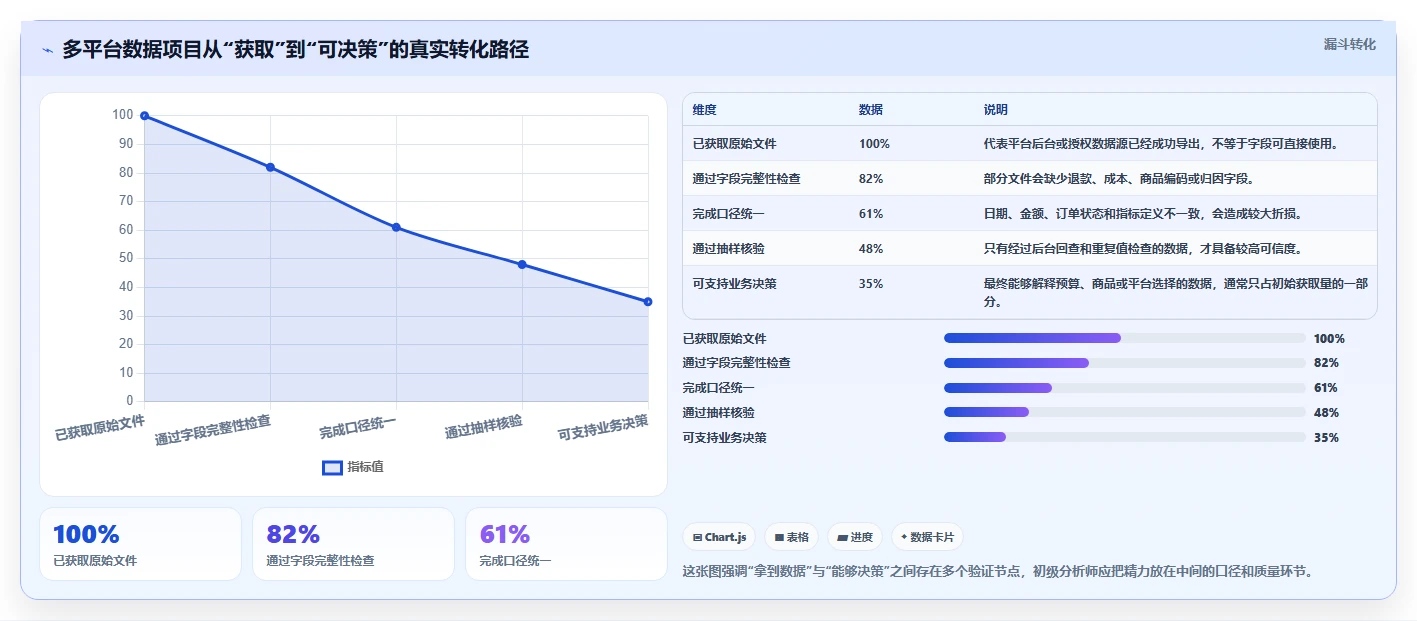The width and height of the screenshot is (1417, 621).
Task: Click the x-axis label 完成口径统一
Action: [357, 427]
